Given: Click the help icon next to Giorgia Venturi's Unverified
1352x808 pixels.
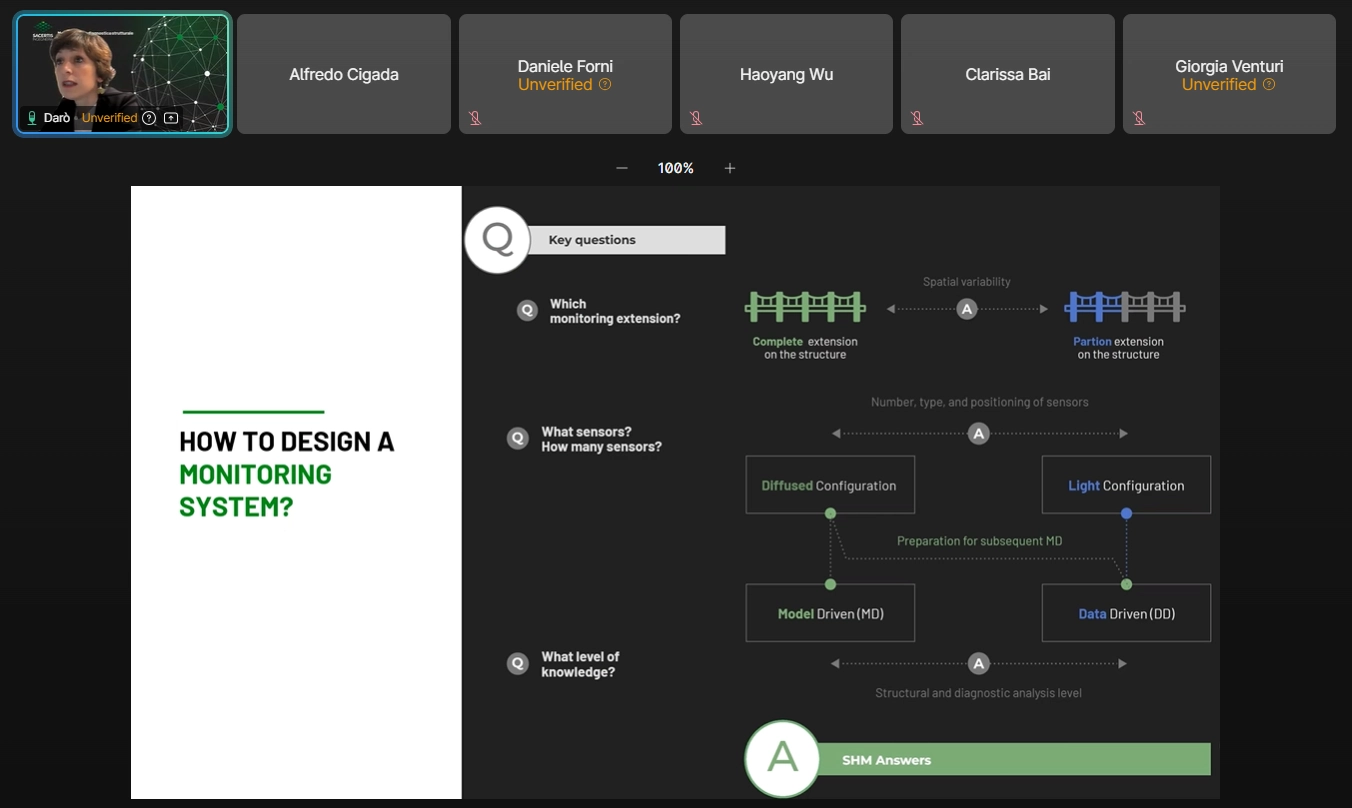Looking at the screenshot, I should (x=1269, y=85).
